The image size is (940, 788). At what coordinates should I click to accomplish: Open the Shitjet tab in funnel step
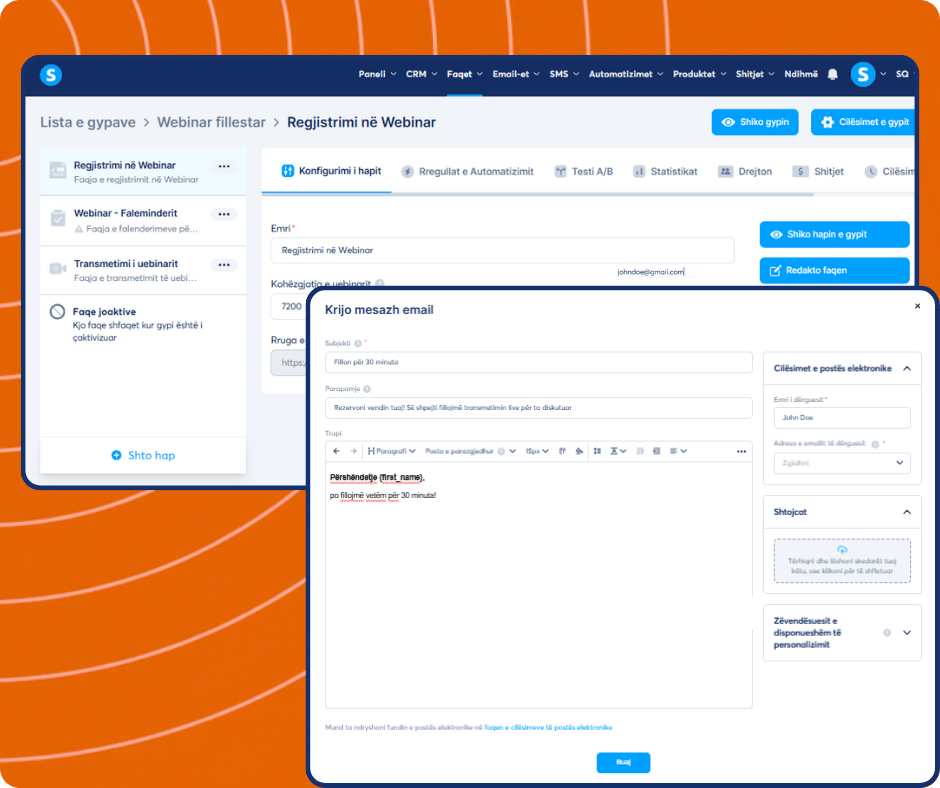(x=818, y=172)
